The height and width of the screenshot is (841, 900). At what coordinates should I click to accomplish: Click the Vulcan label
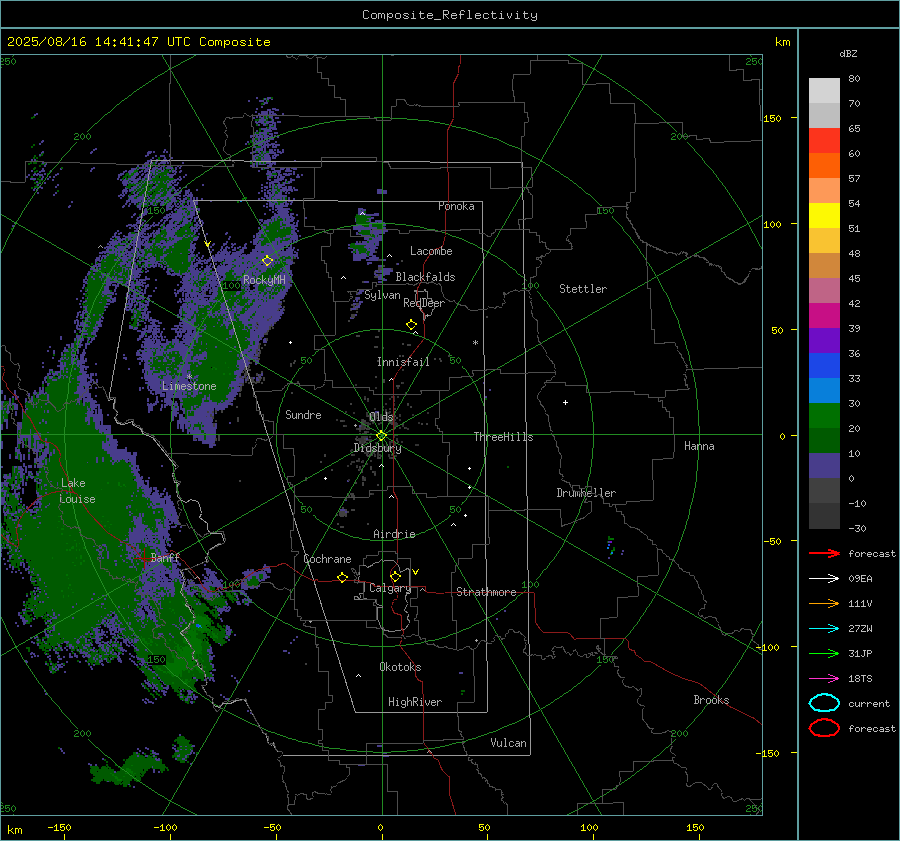tap(508, 743)
